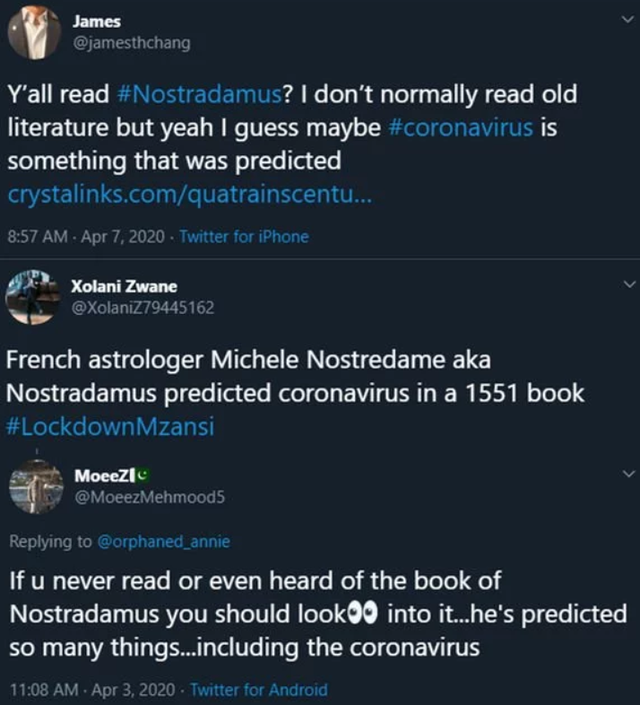Follow the crystalinks.com quatrains link
640x705 pixels.
coord(189,191)
